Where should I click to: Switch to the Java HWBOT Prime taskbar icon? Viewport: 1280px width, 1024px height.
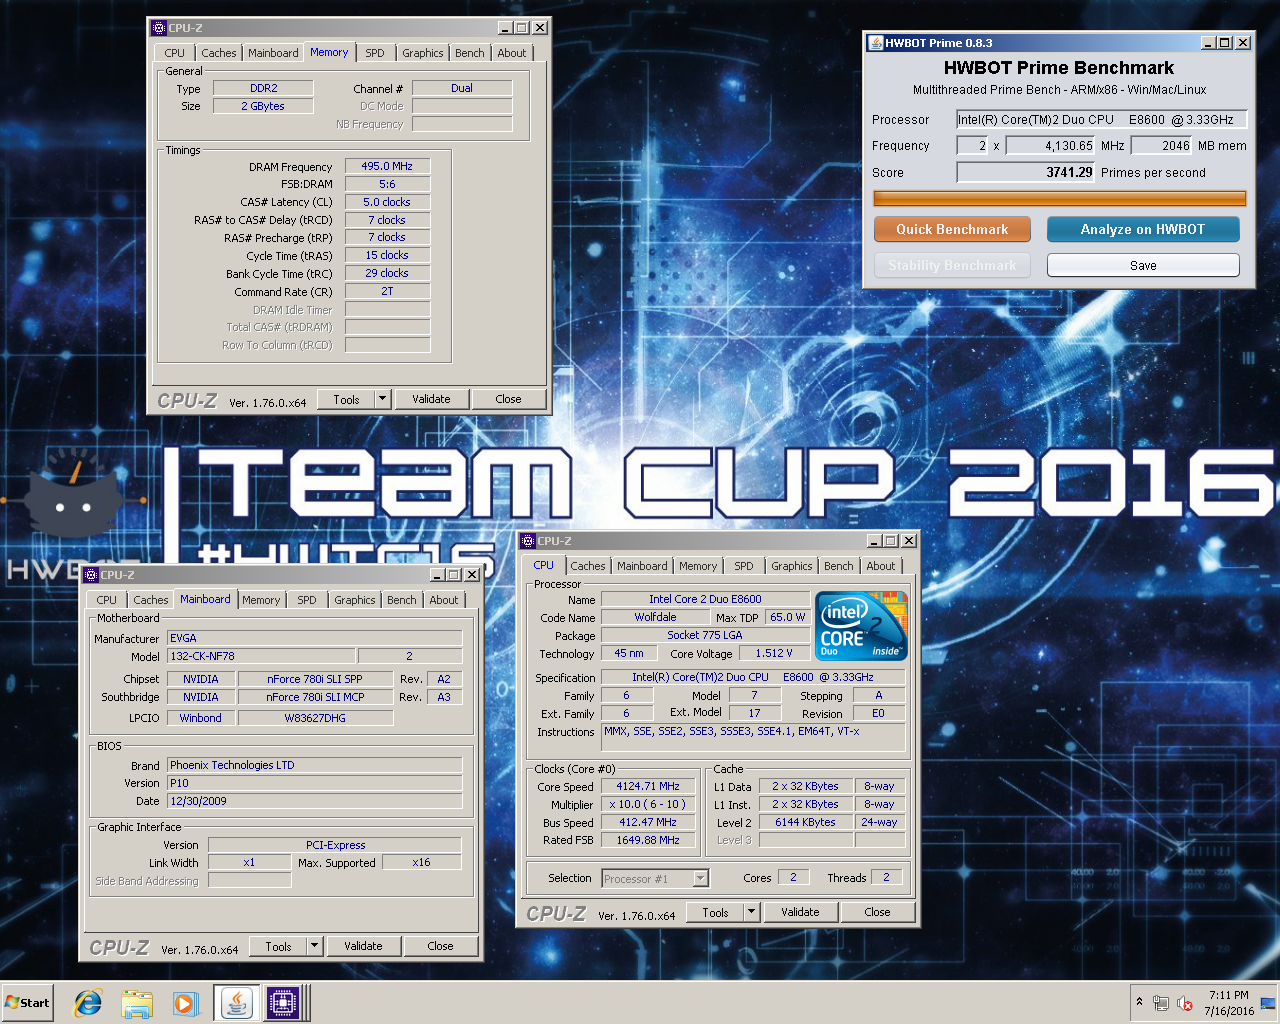pyautogui.click(x=237, y=1003)
